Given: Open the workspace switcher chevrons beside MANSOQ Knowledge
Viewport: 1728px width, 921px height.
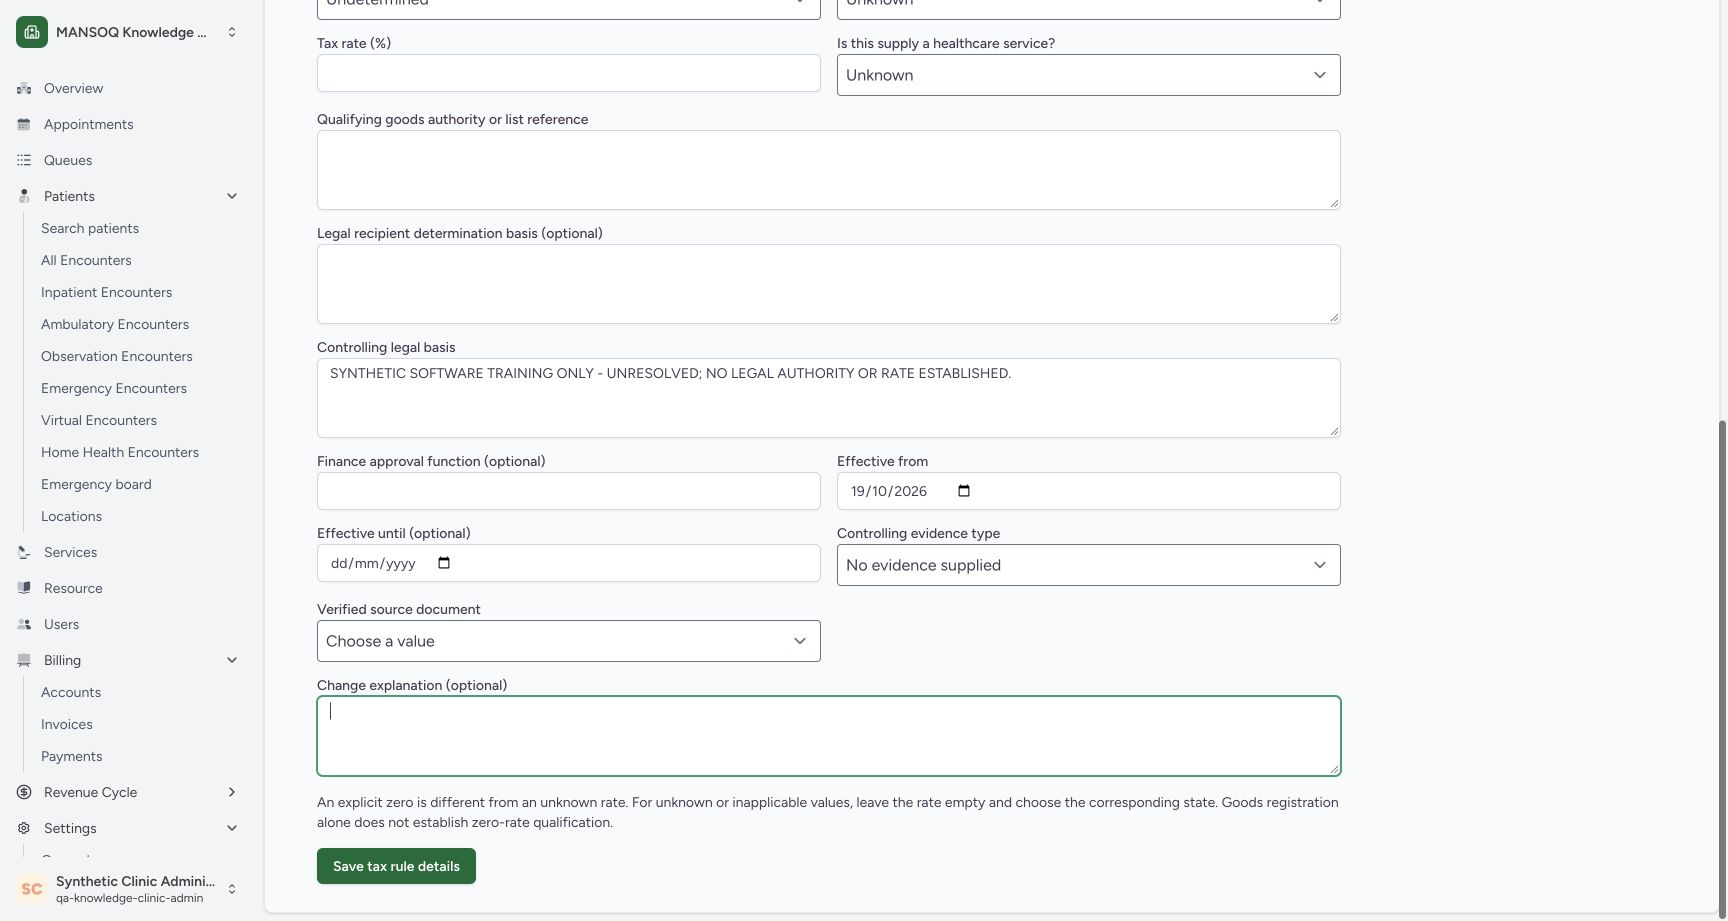Looking at the screenshot, I should (232, 32).
